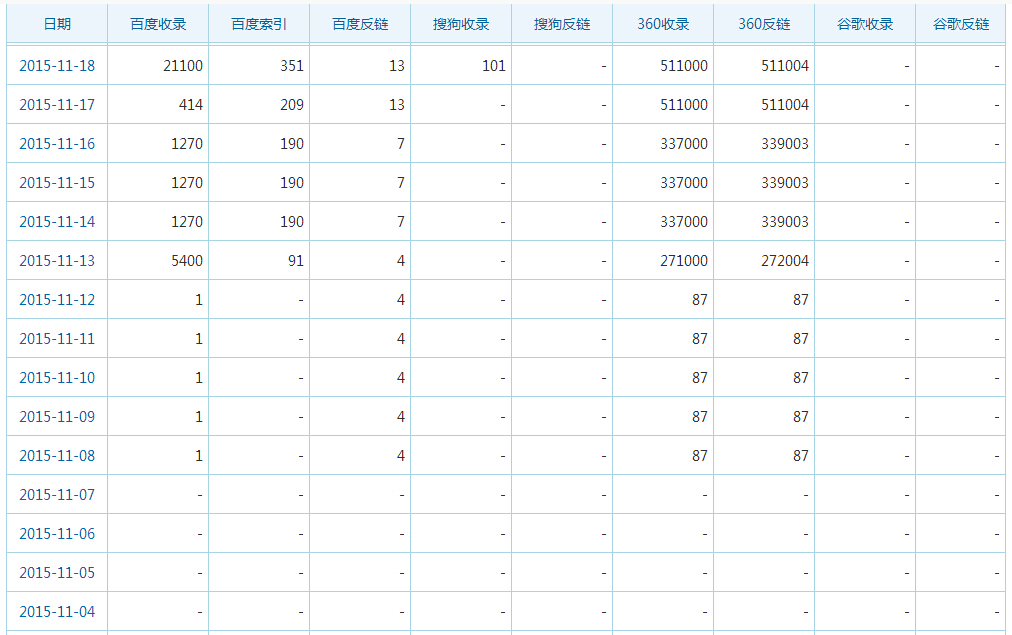The image size is (1012, 635).
Task: Click the 谷歌反链 column header
Action: click(961, 24)
